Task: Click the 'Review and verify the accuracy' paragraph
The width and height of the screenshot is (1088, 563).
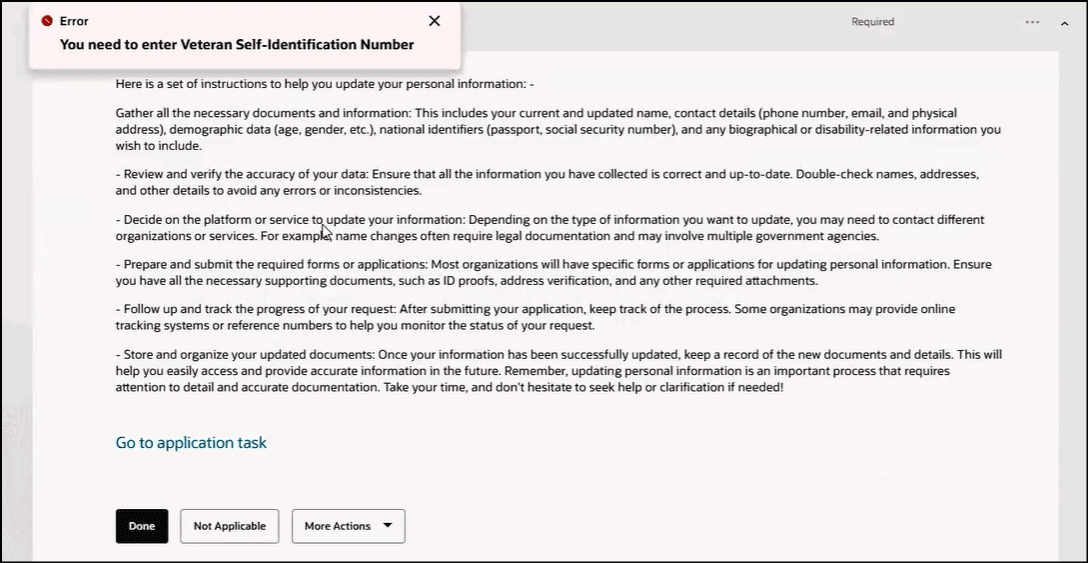Action: tap(546, 182)
